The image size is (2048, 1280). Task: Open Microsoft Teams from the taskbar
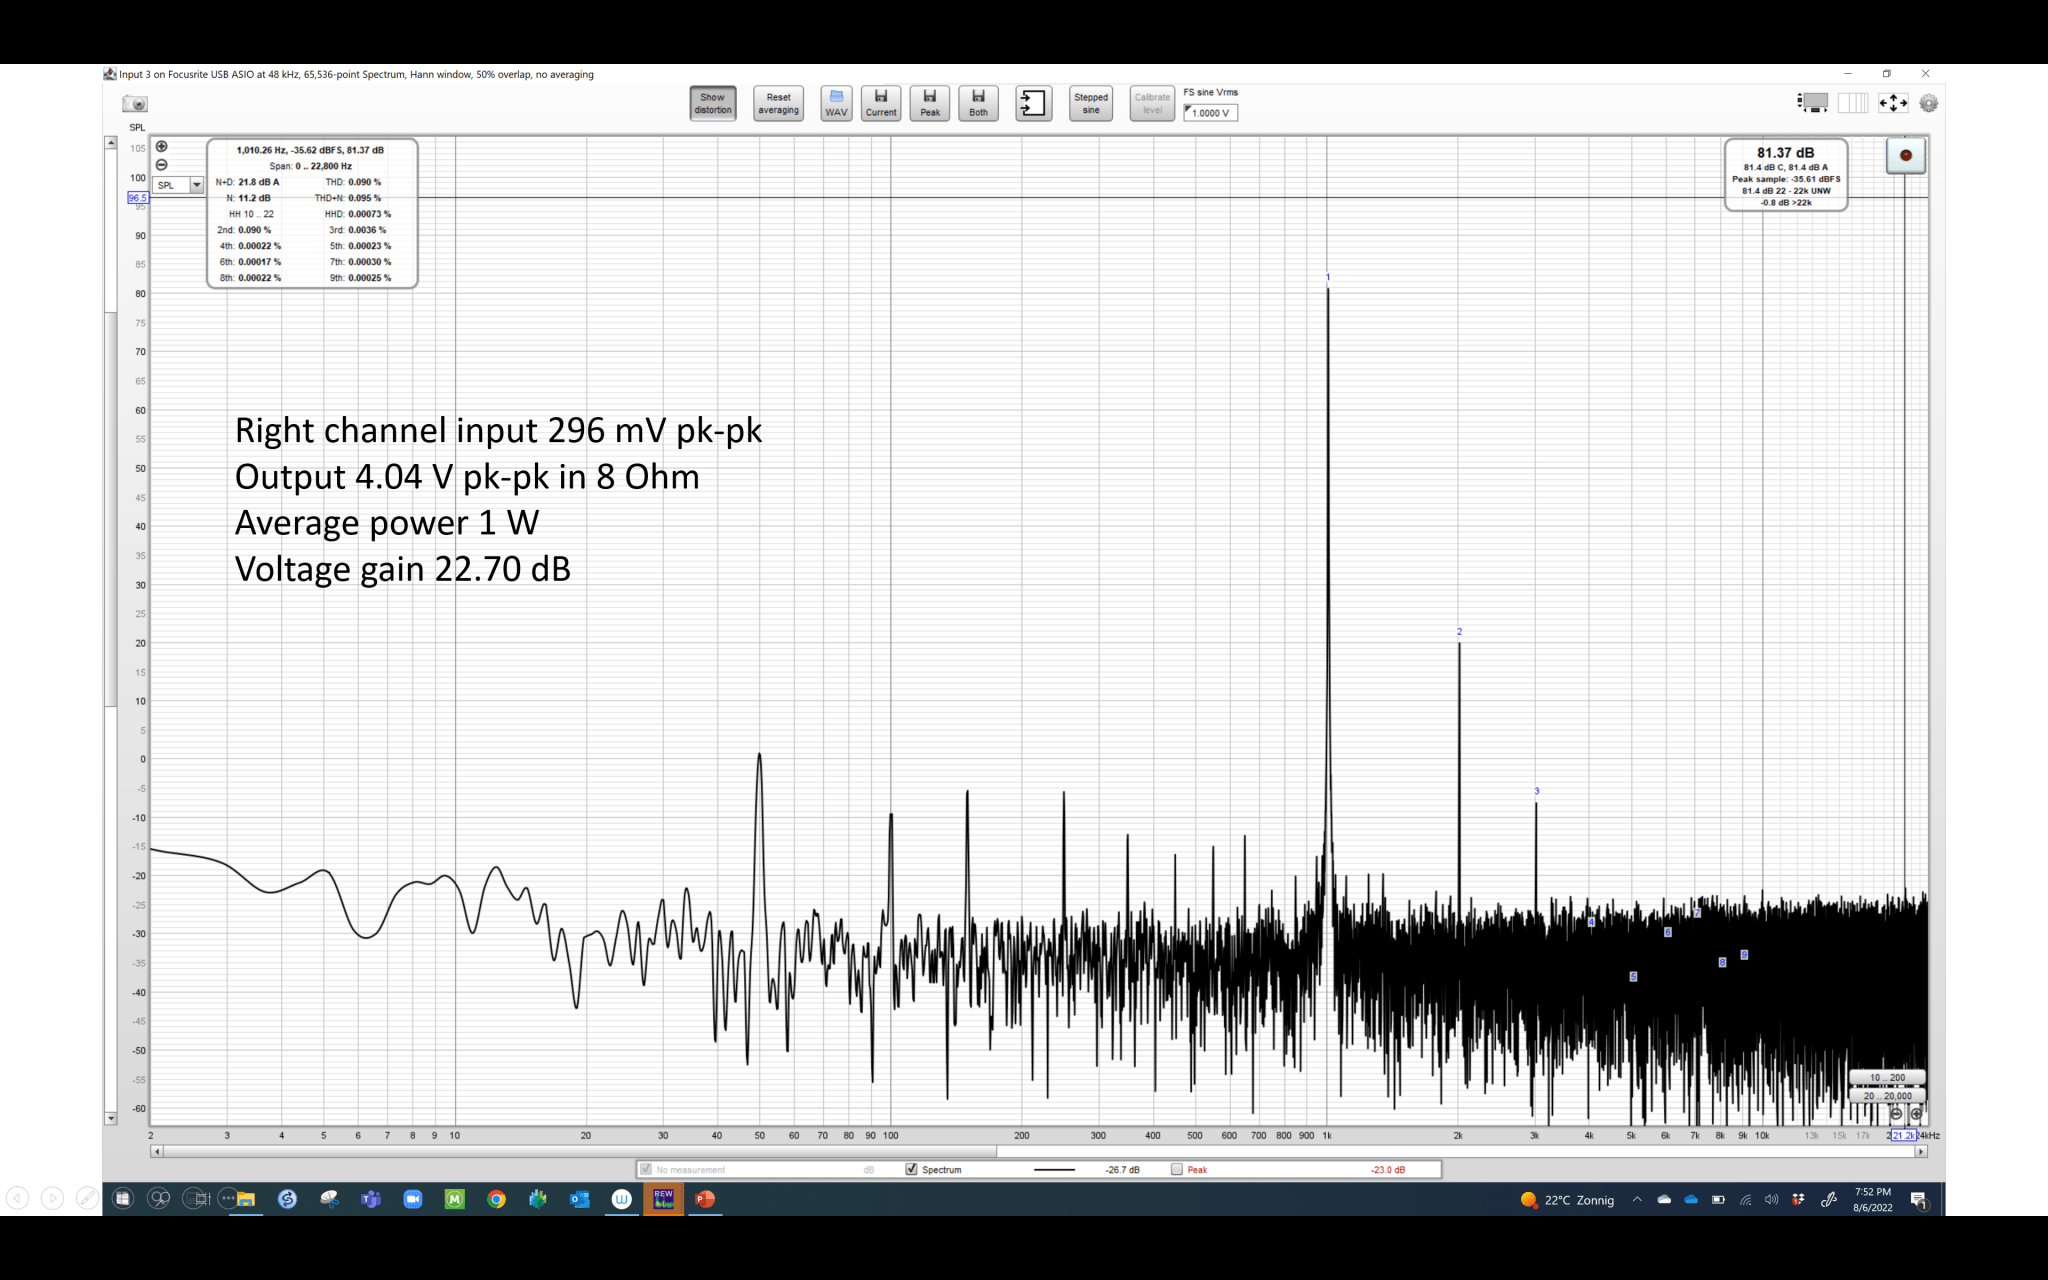(371, 1199)
